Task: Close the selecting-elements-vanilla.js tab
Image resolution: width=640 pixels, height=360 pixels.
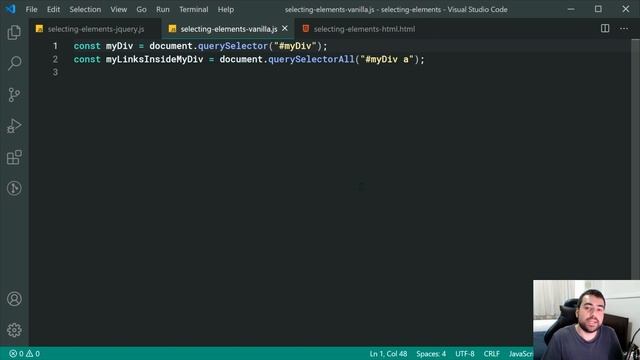Action: coord(284,28)
